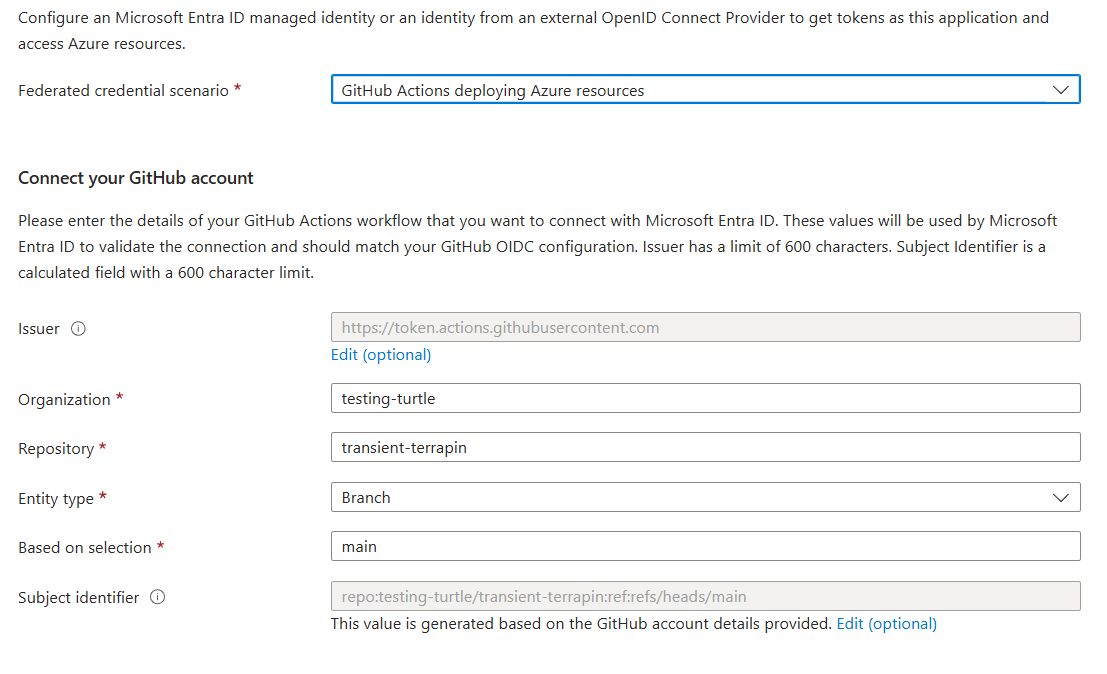Viewport: 1107px width, 674px height.
Task: Focus the Organization field containing testing-turtle
Action: [705, 398]
